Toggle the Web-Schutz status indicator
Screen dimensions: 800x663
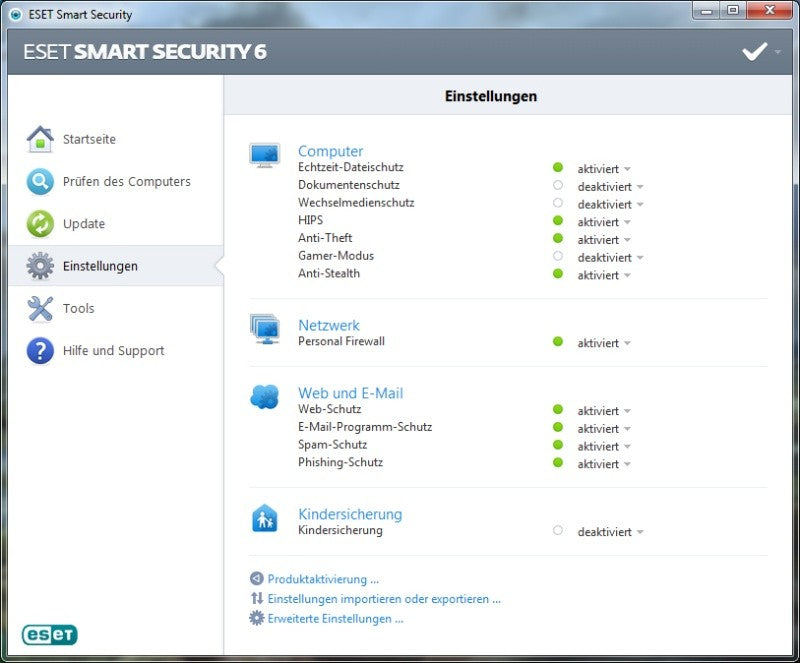[558, 409]
